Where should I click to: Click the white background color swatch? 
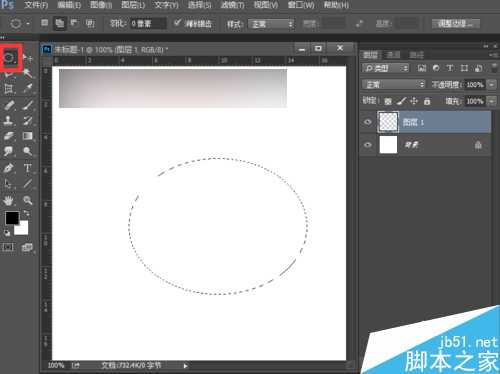[23, 229]
